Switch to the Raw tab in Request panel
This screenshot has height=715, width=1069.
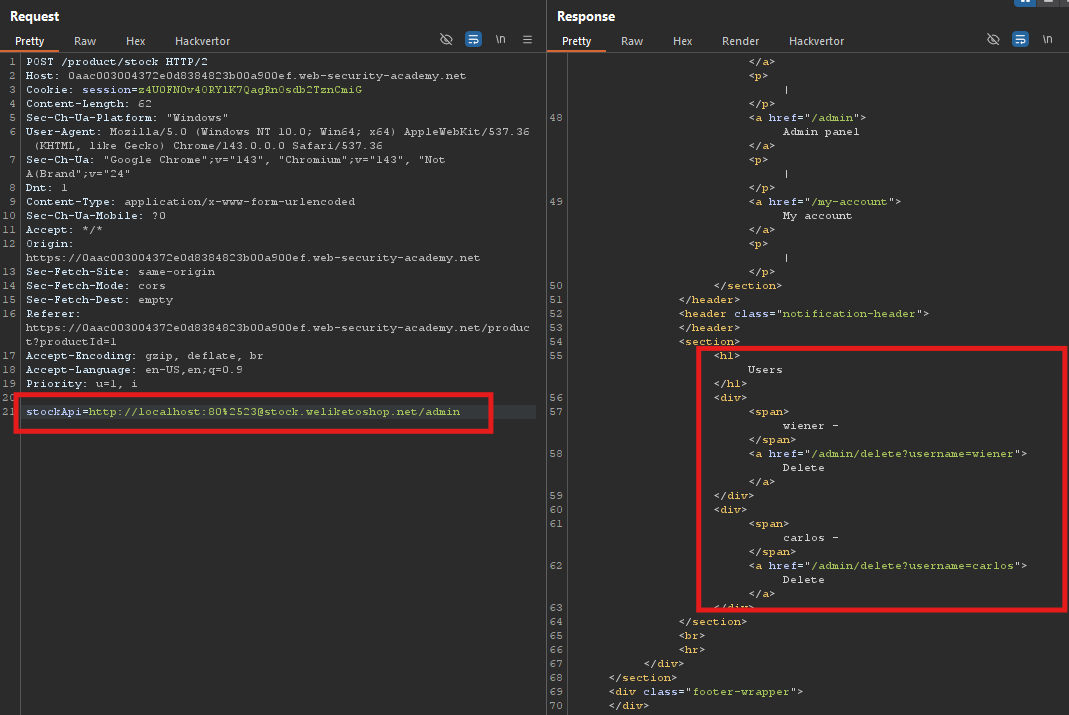pyautogui.click(x=85, y=41)
